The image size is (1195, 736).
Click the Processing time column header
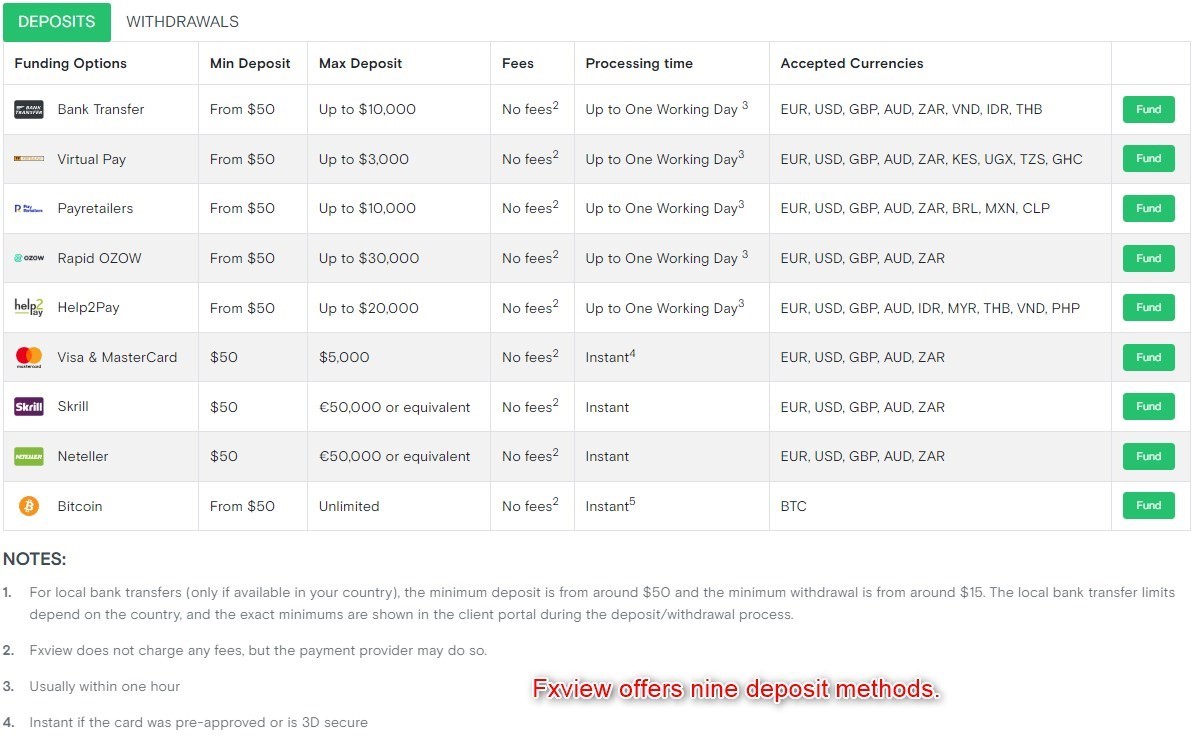pyautogui.click(x=639, y=63)
